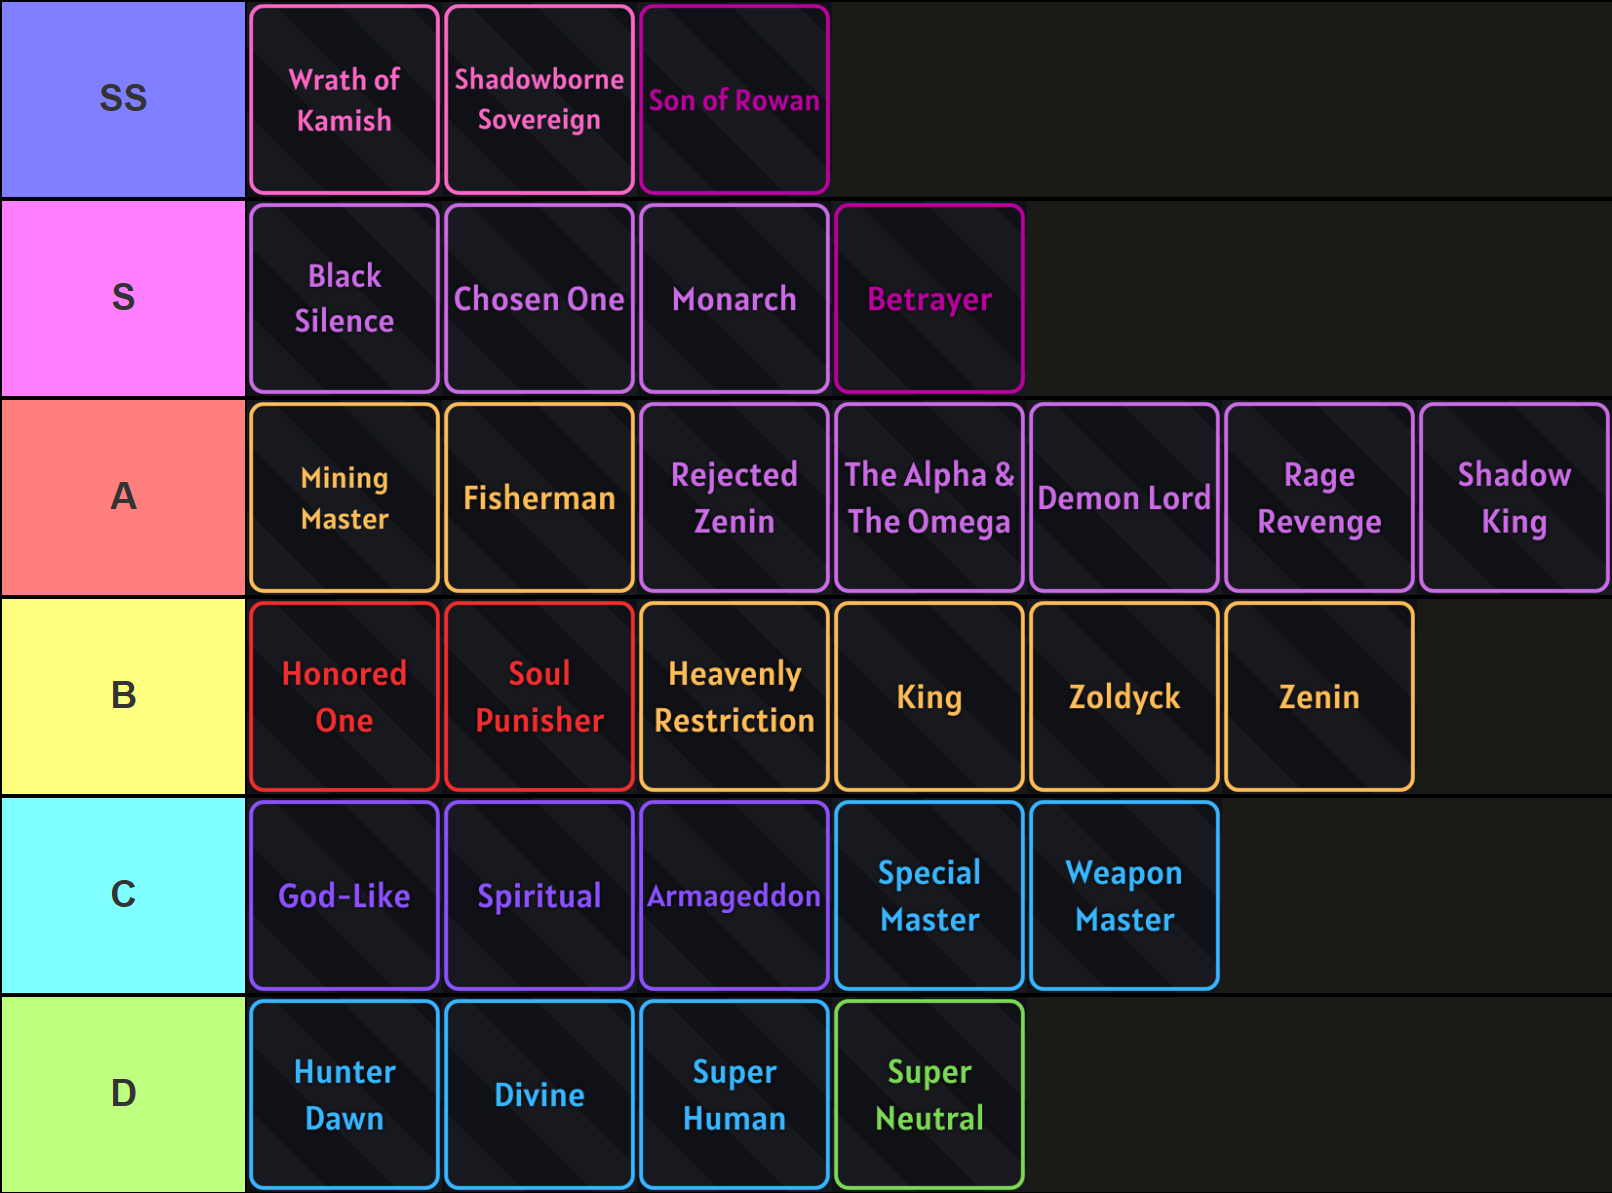Select the Black Silence tile

[x=344, y=298]
